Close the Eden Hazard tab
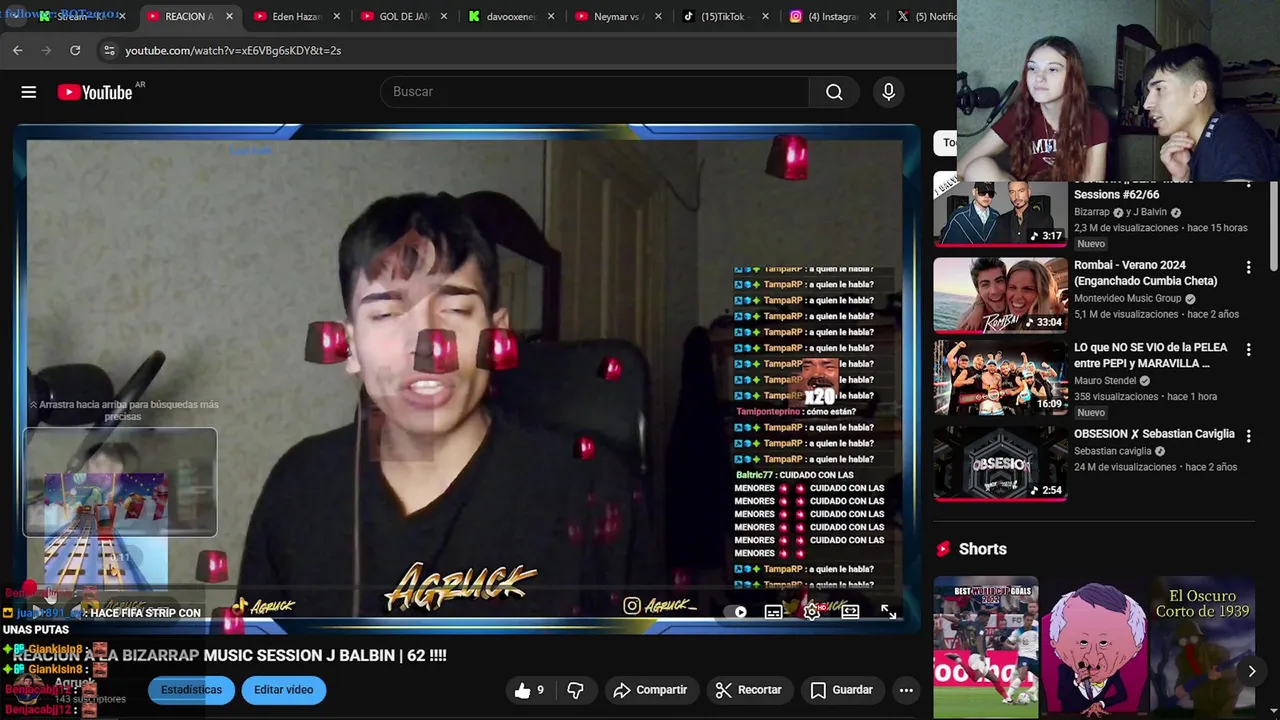Screen dimensions: 1280x720 (x=336, y=16)
